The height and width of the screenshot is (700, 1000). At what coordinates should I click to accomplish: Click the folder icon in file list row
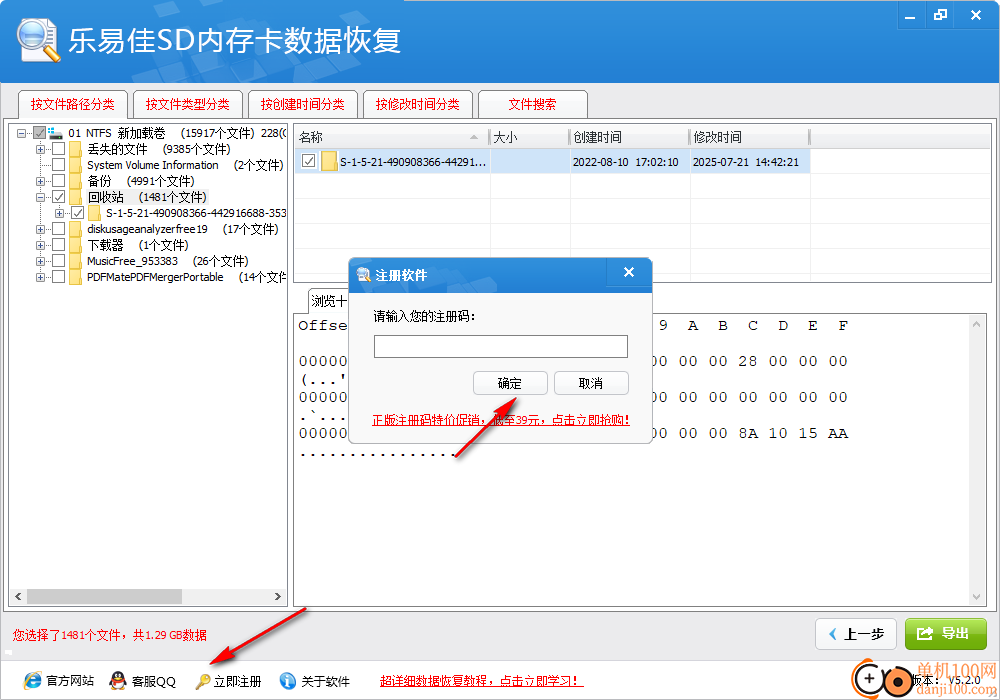(x=329, y=161)
